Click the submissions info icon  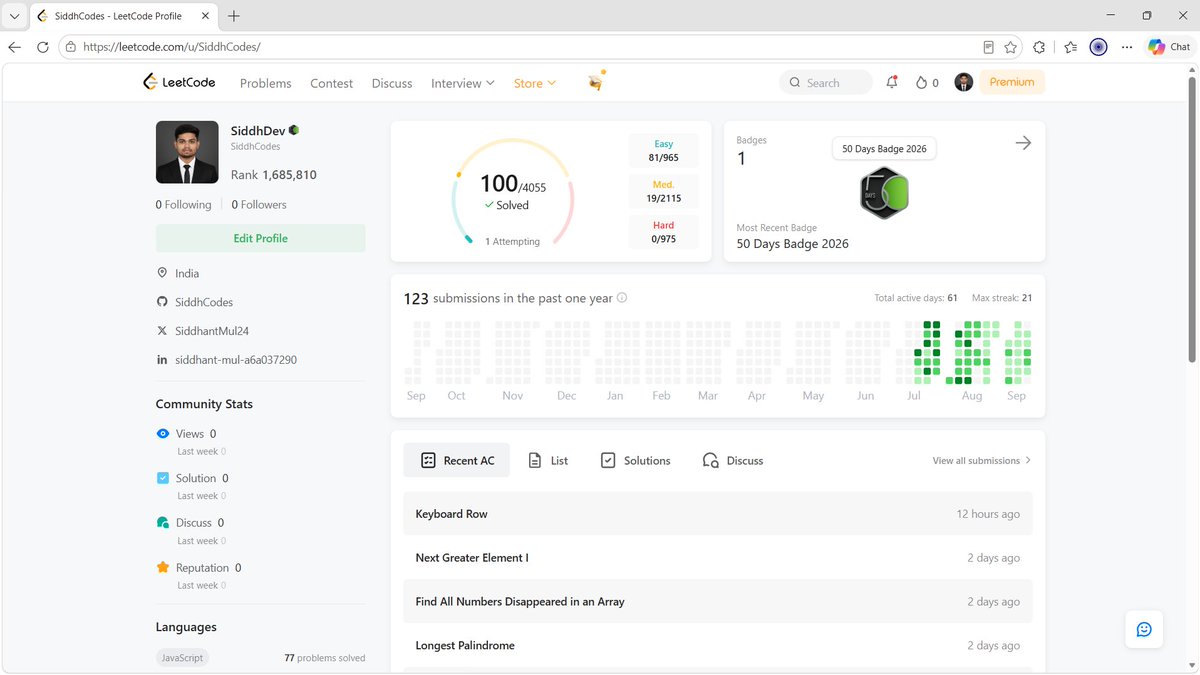(x=622, y=298)
